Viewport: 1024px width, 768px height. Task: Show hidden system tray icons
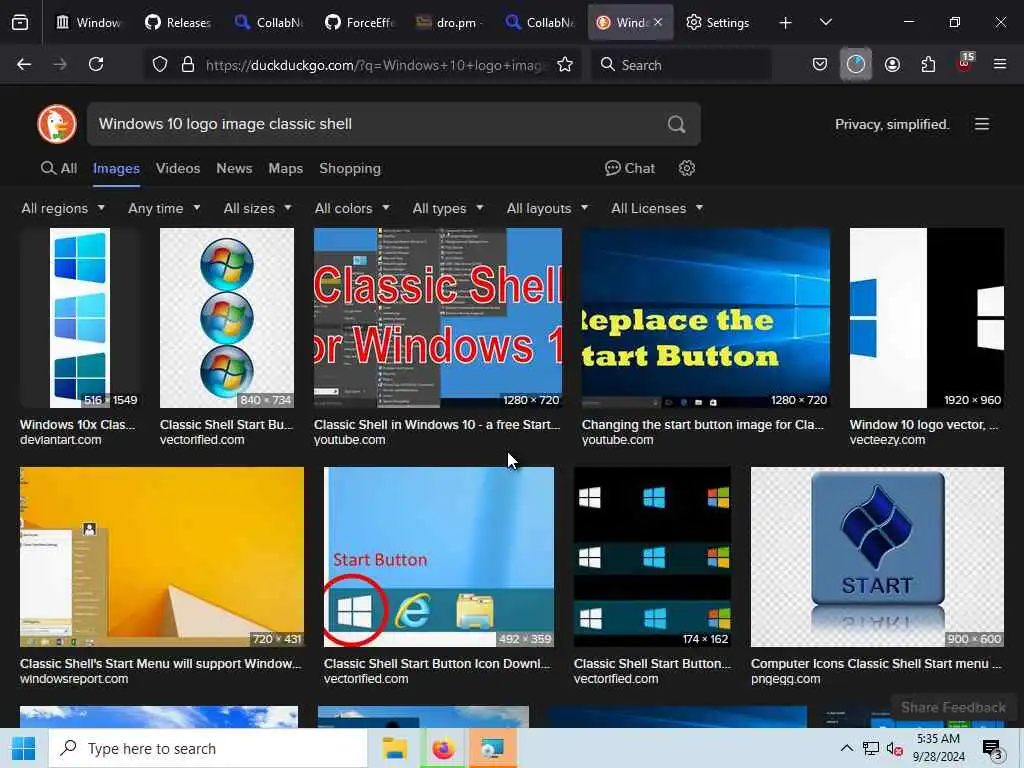pos(846,748)
